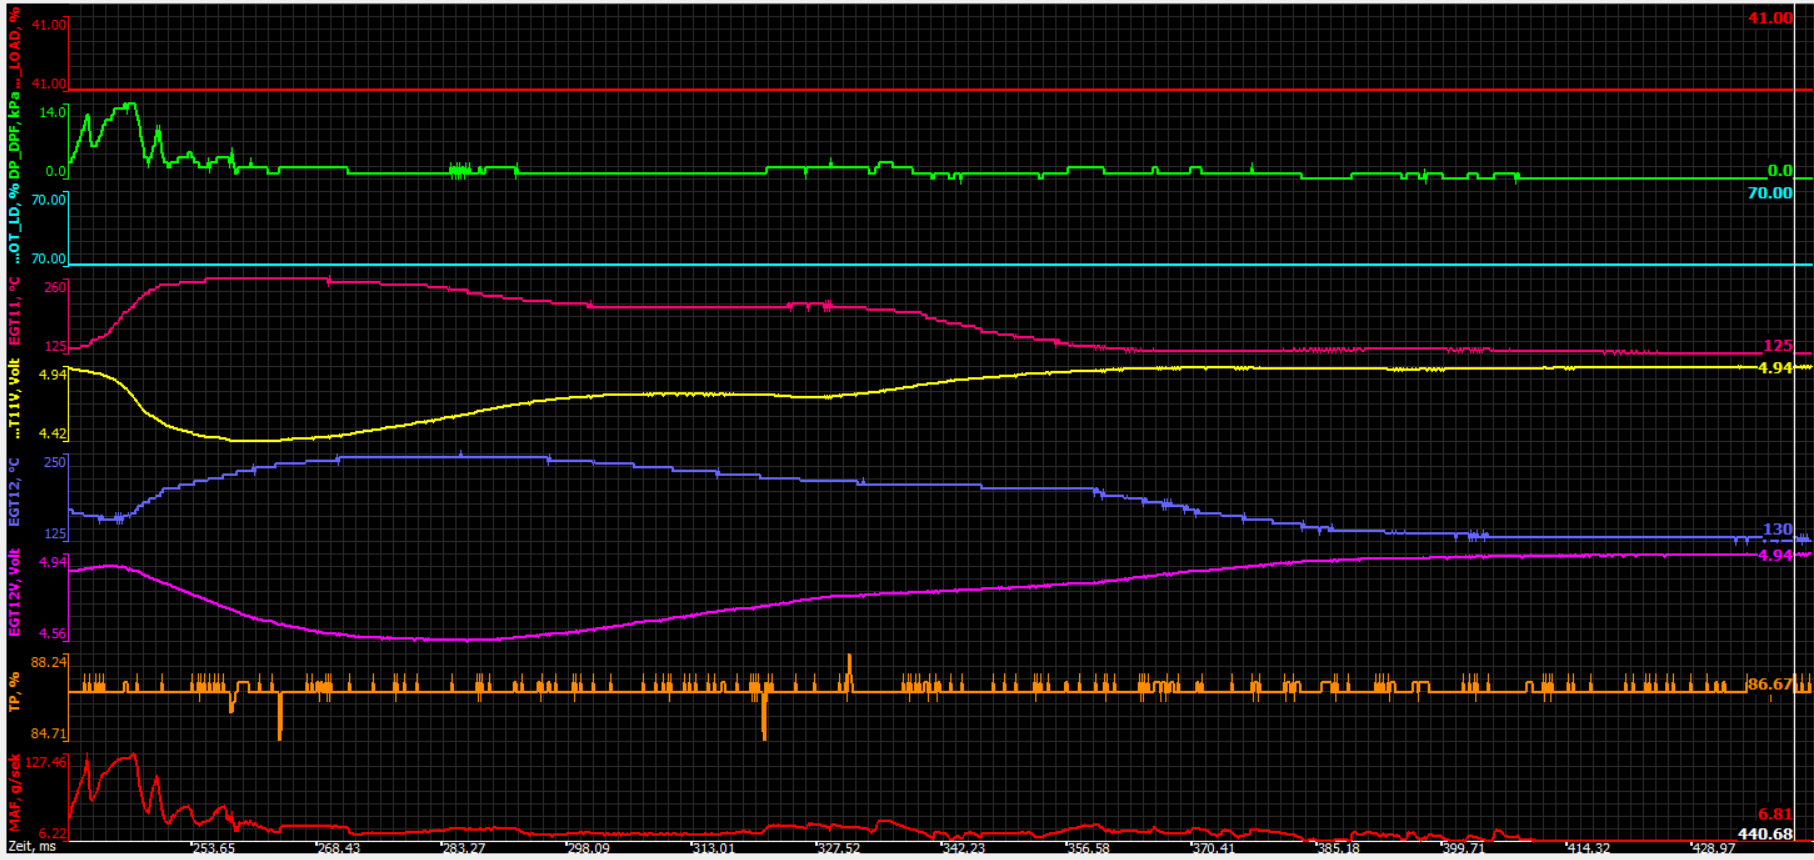Select the blue 130 EGT12 cursor readout

(x=1777, y=530)
